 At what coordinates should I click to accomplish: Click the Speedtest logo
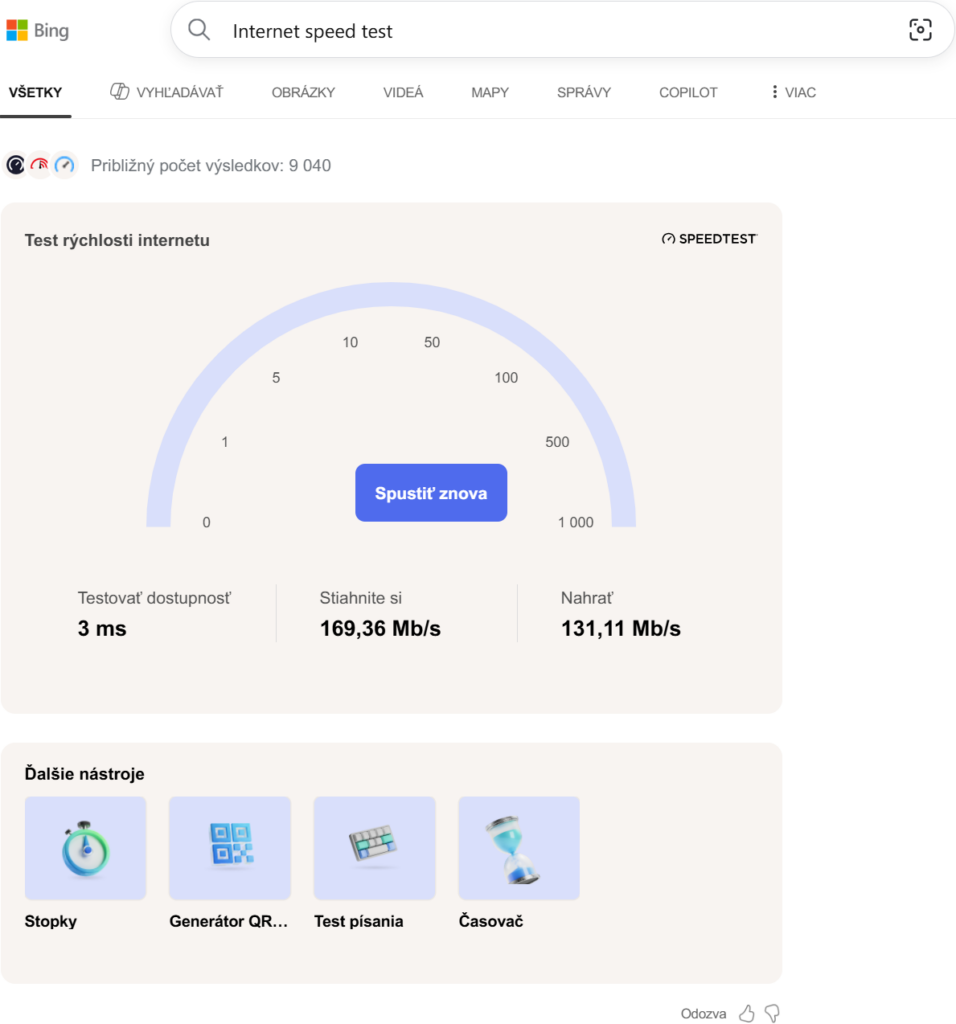pyautogui.click(x=709, y=239)
